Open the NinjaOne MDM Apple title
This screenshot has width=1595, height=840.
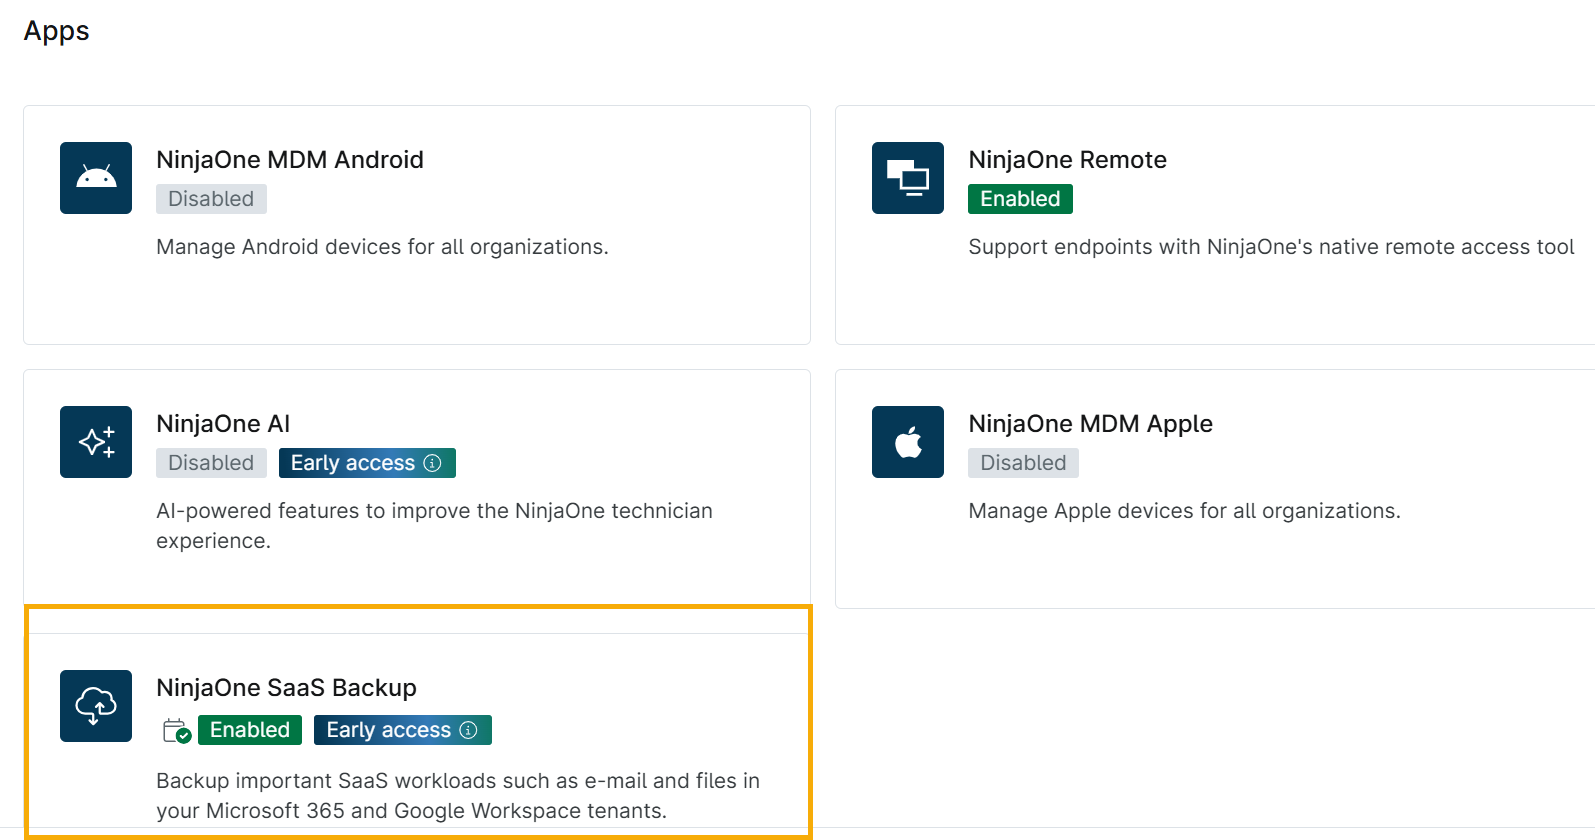point(1090,424)
